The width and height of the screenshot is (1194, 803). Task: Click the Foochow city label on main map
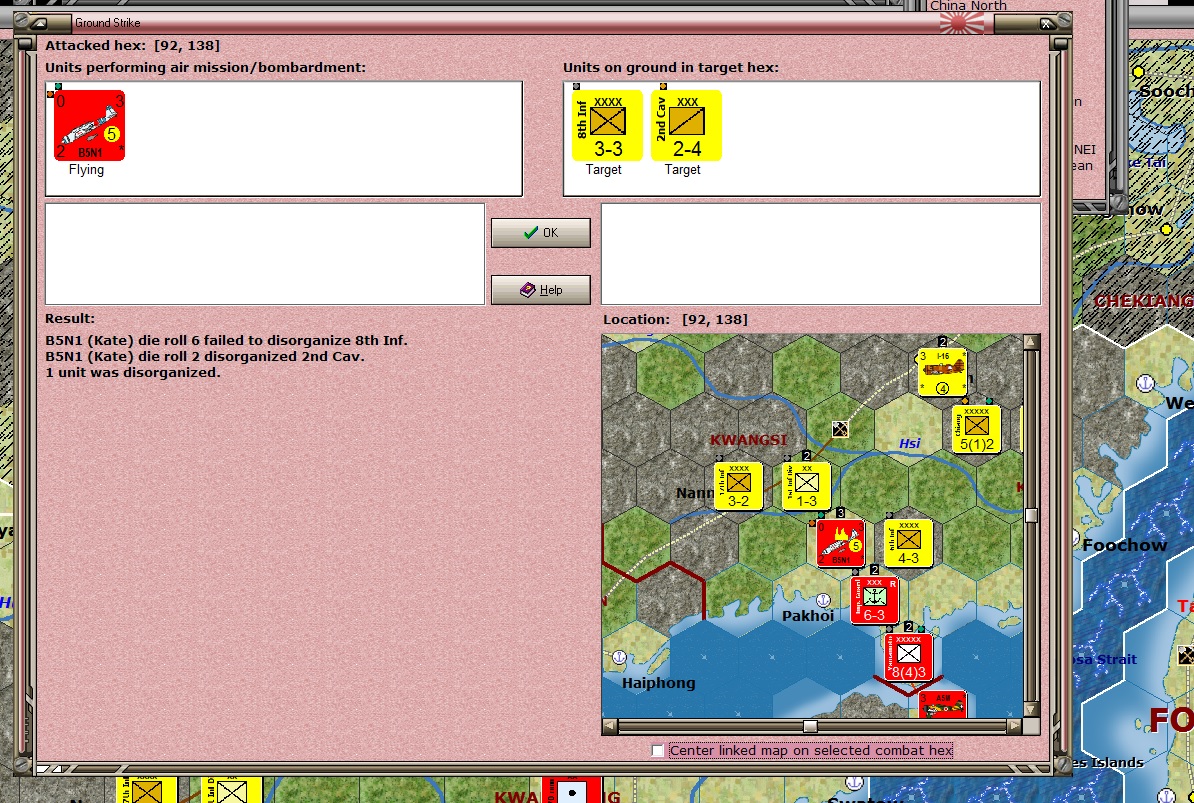click(x=1125, y=545)
